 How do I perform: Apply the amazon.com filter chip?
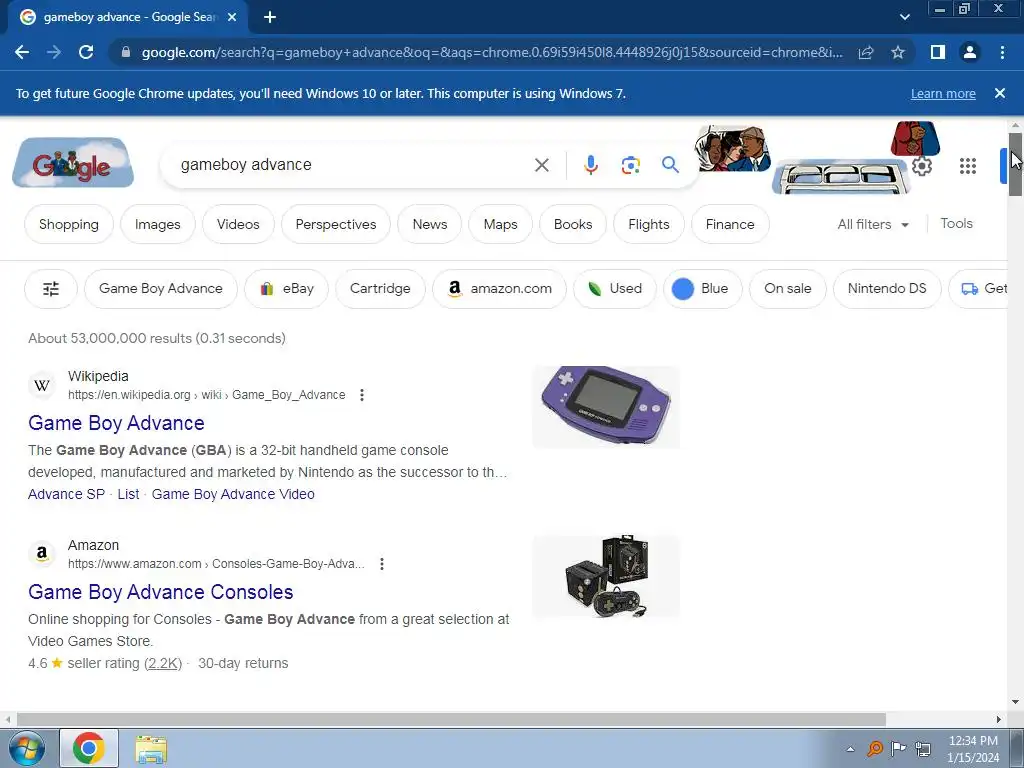tap(500, 288)
